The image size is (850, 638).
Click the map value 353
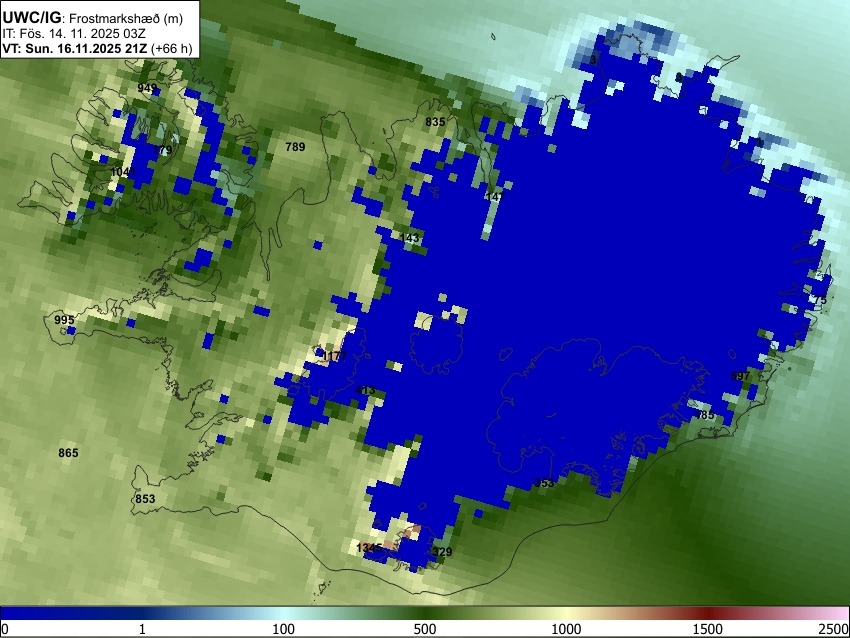tap(544, 483)
